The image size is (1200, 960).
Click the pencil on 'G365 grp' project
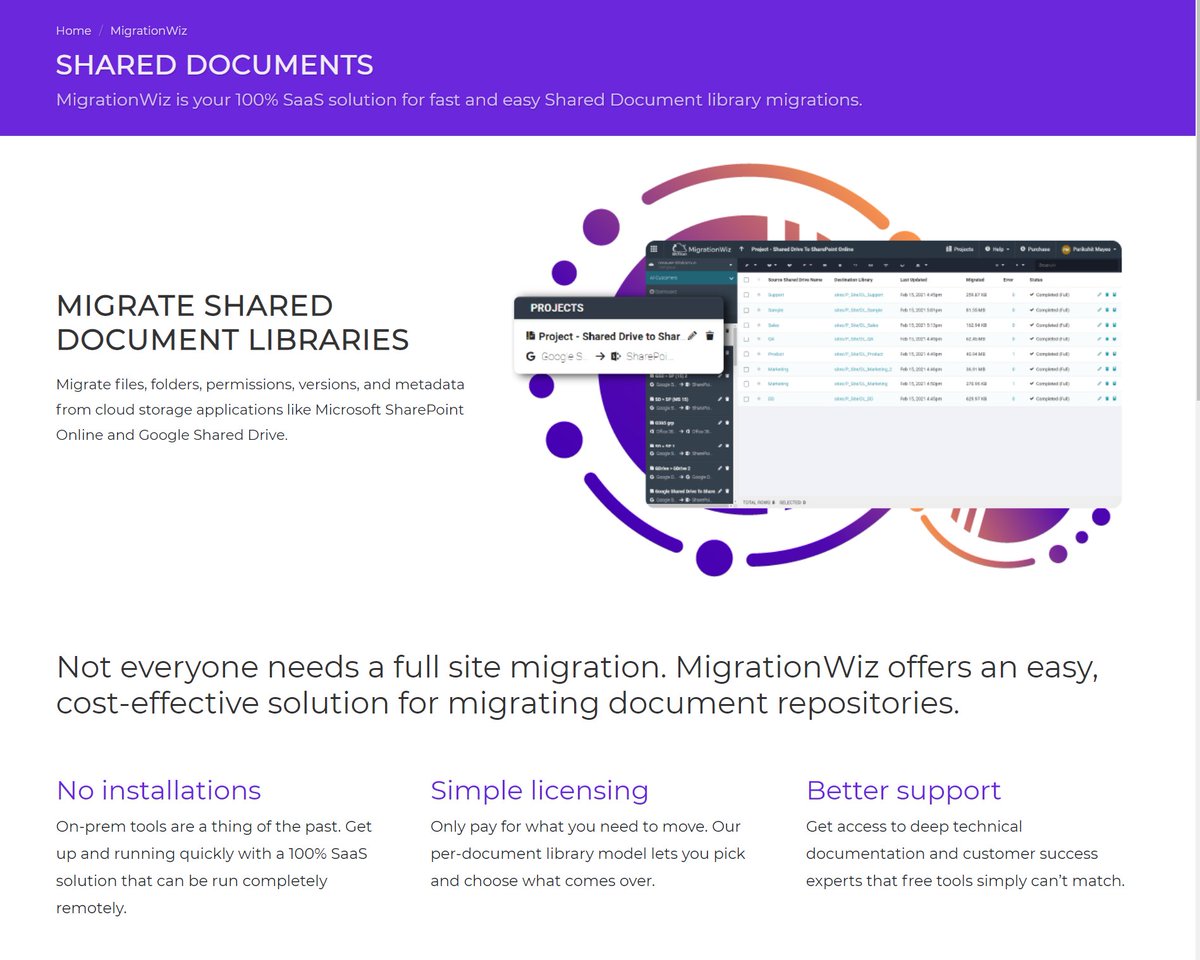click(x=720, y=422)
